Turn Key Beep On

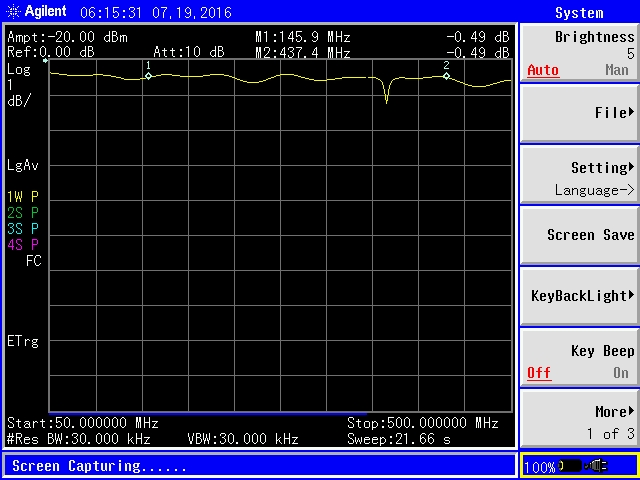pyautogui.click(x=621, y=373)
